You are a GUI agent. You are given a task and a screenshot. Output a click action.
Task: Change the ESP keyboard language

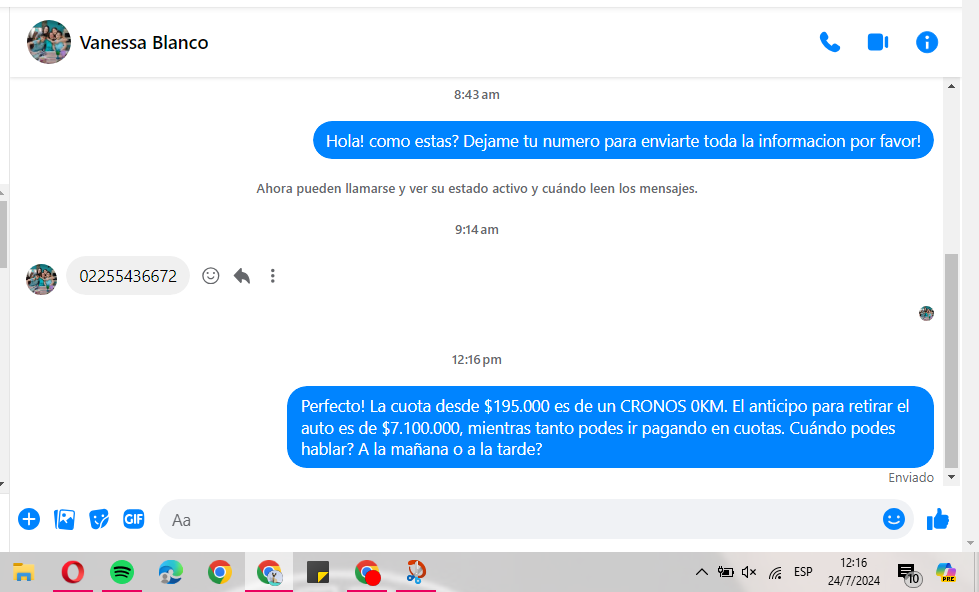click(x=803, y=572)
